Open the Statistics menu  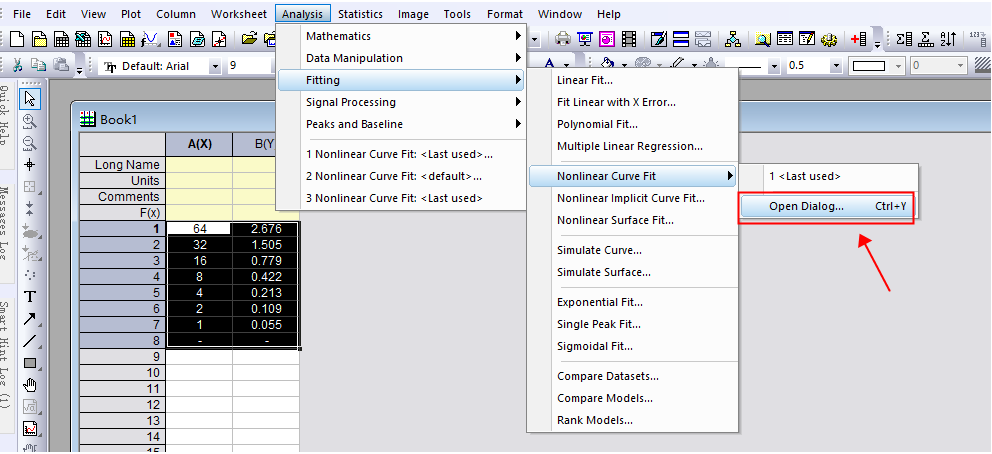360,14
